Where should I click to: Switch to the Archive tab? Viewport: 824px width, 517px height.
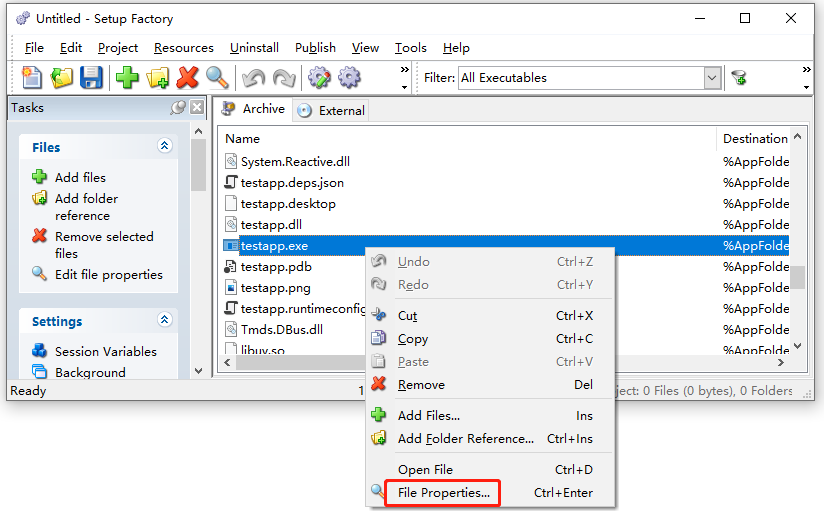[254, 109]
